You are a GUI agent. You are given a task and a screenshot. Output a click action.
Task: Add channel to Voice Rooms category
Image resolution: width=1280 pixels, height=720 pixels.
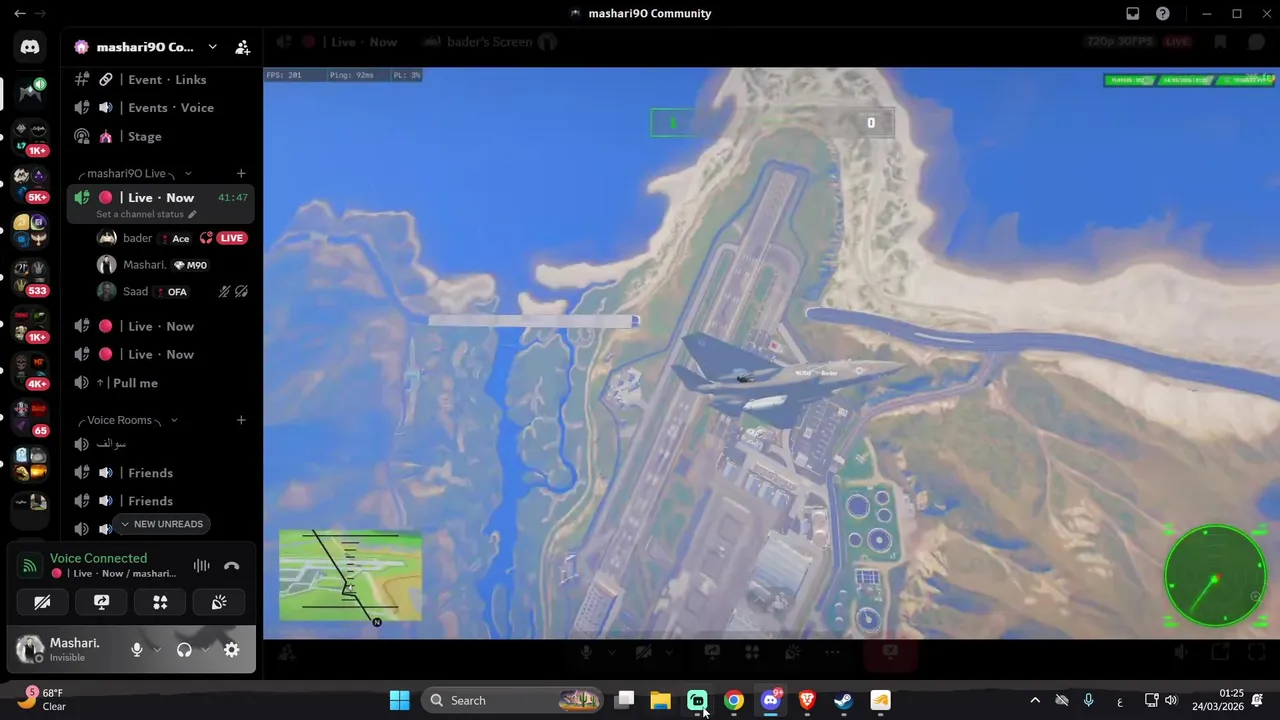coord(241,420)
